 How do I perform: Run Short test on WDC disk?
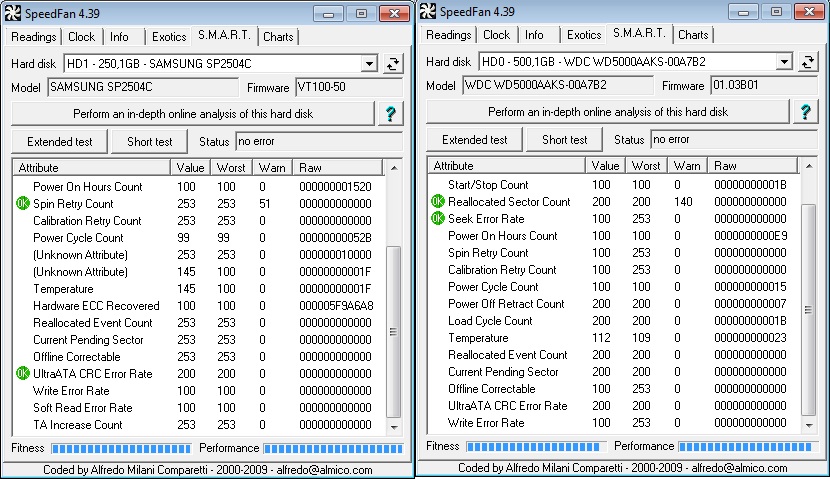(x=565, y=140)
